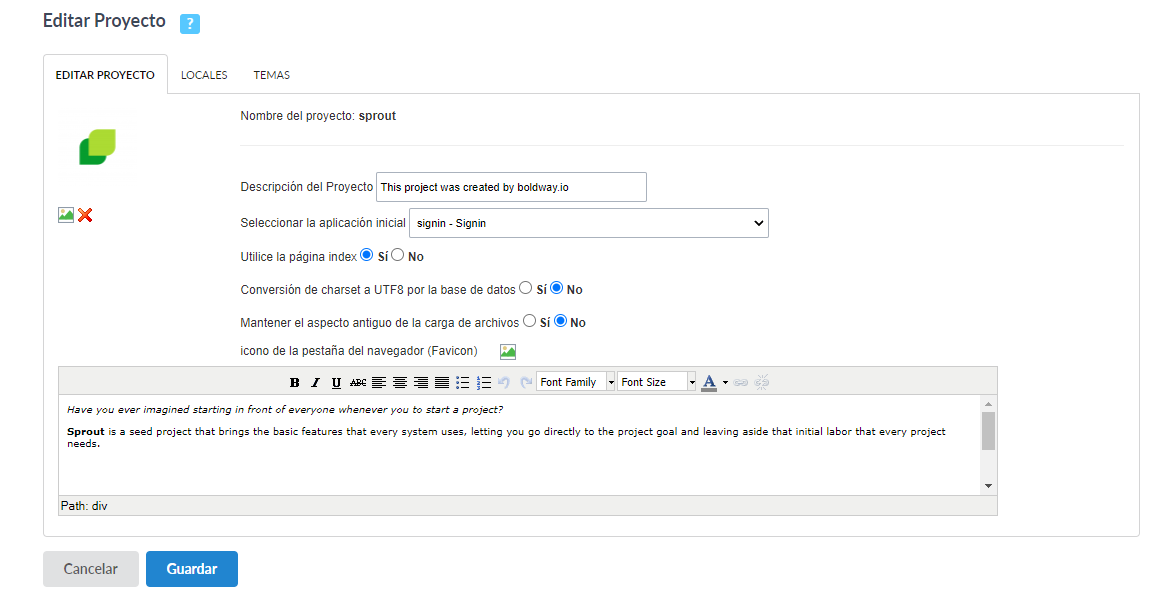Upload a favicon via image icon

pos(508,351)
